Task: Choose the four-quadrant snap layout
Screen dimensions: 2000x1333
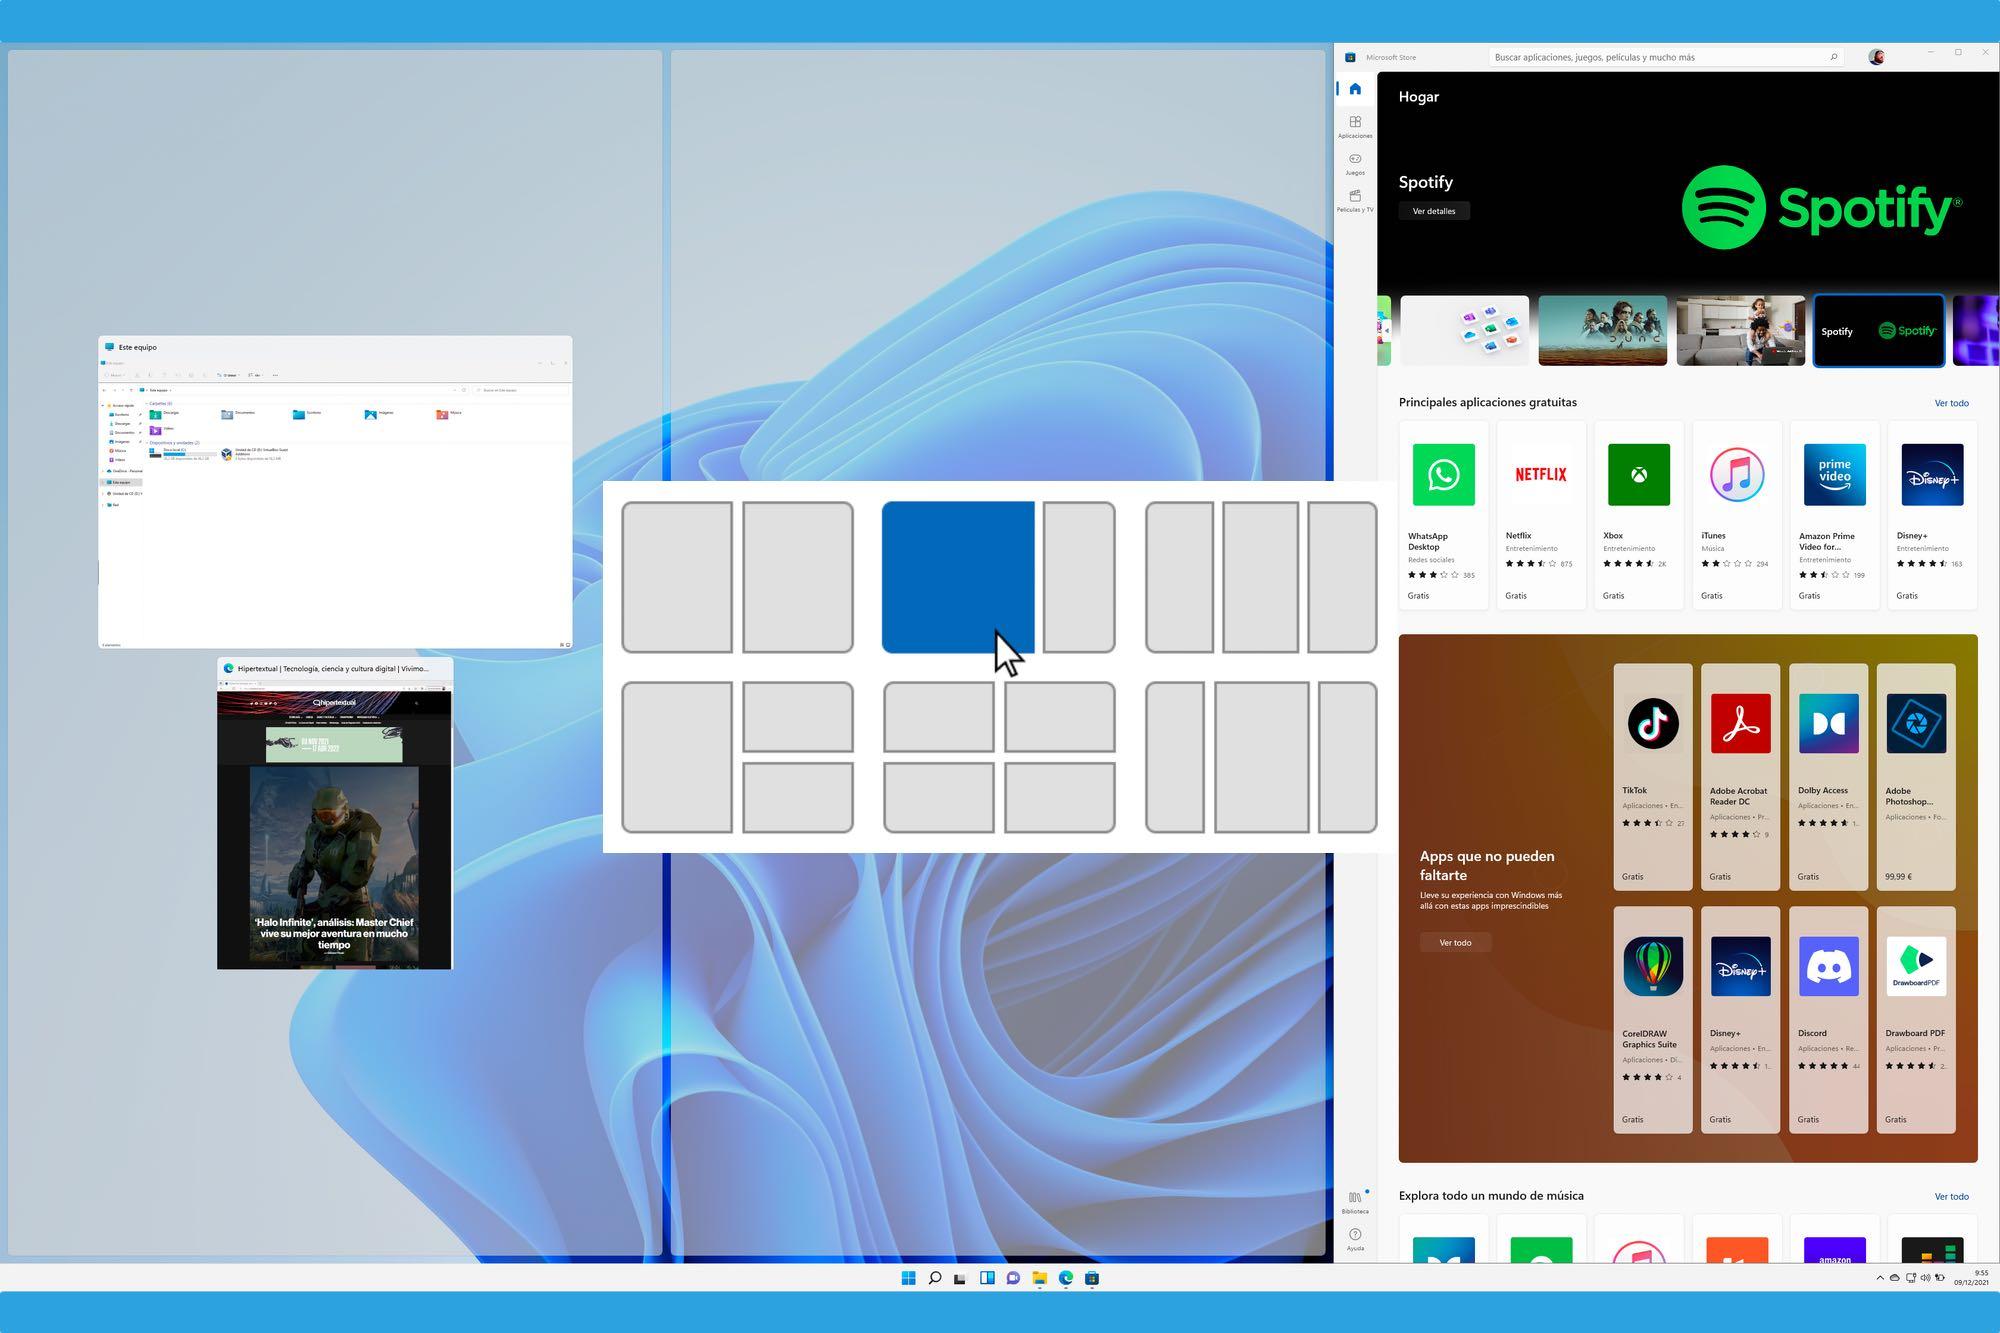Action: tap(998, 757)
